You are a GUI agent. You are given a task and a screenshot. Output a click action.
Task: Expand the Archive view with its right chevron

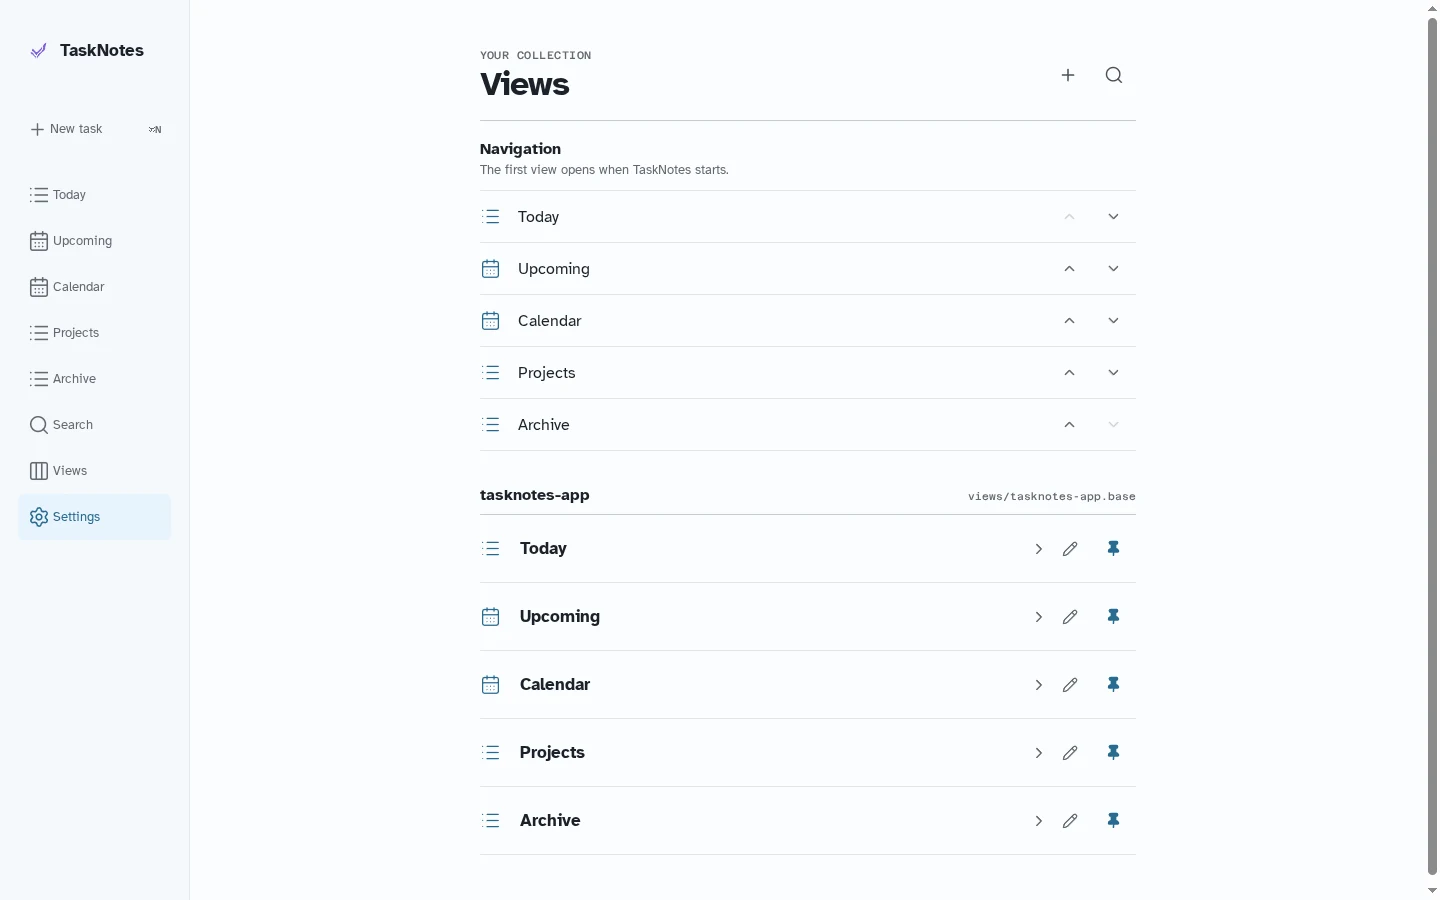(x=1039, y=821)
